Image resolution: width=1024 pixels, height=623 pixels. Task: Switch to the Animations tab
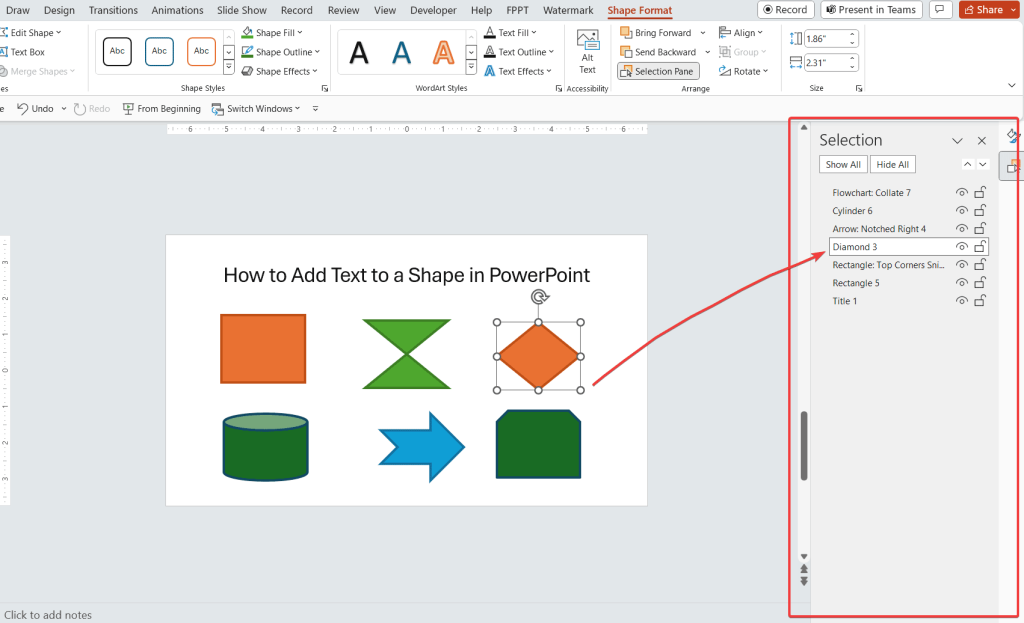[x=177, y=10]
